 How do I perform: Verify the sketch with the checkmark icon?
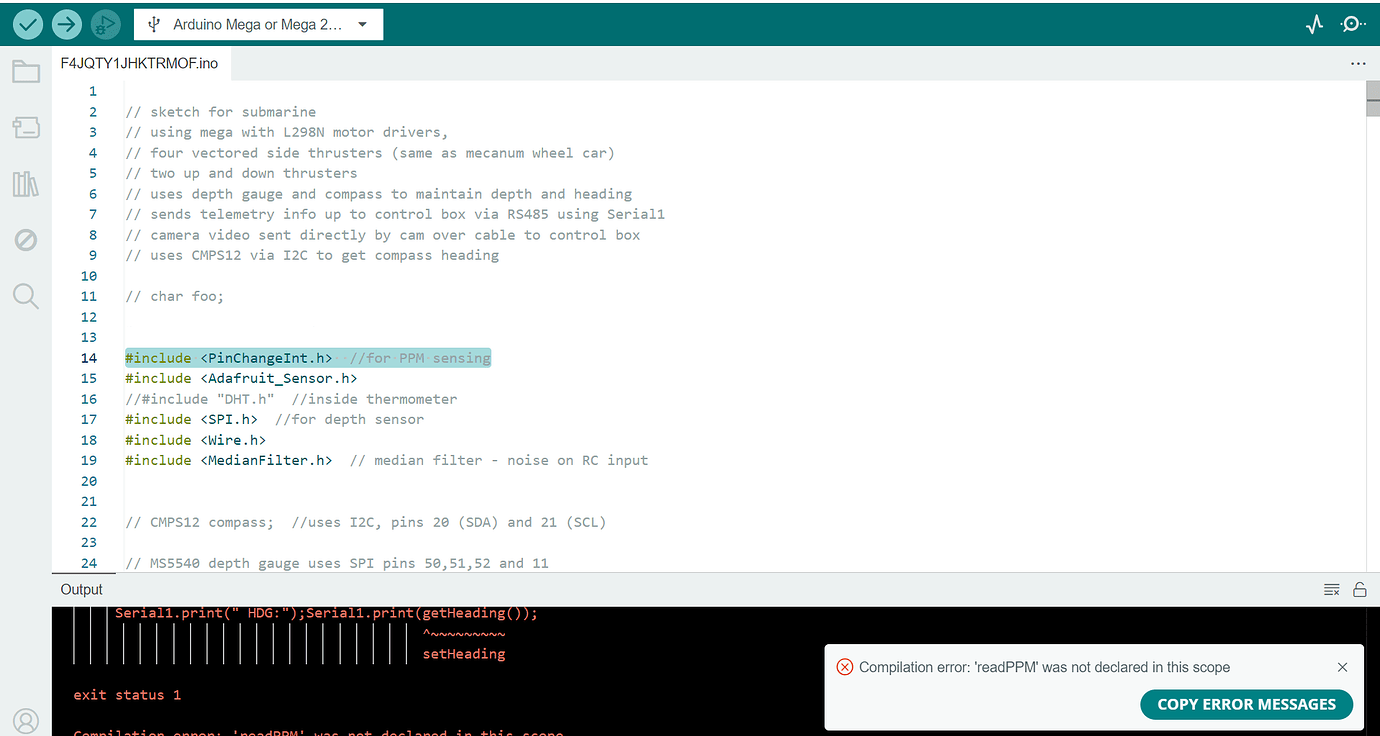tap(27, 23)
